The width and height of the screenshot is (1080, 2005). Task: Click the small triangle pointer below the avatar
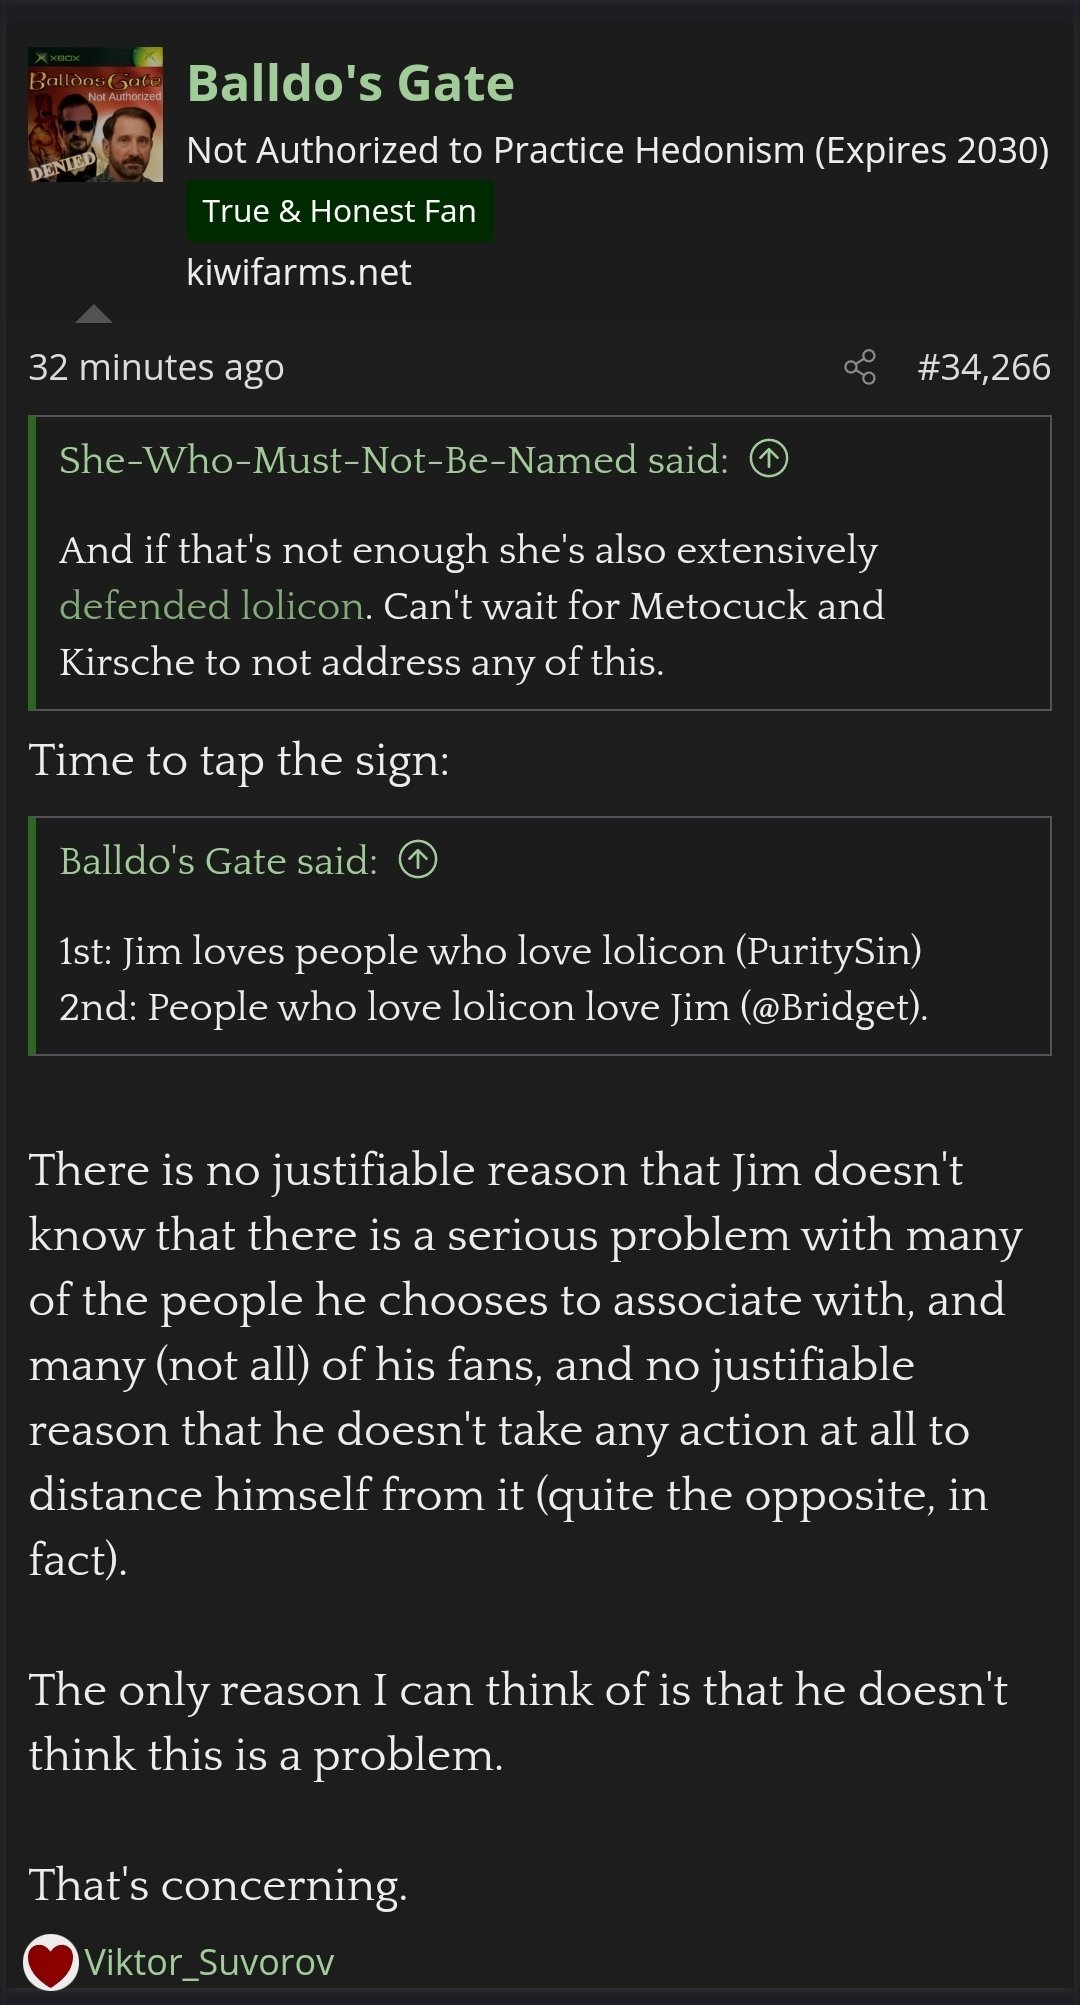pos(94,314)
